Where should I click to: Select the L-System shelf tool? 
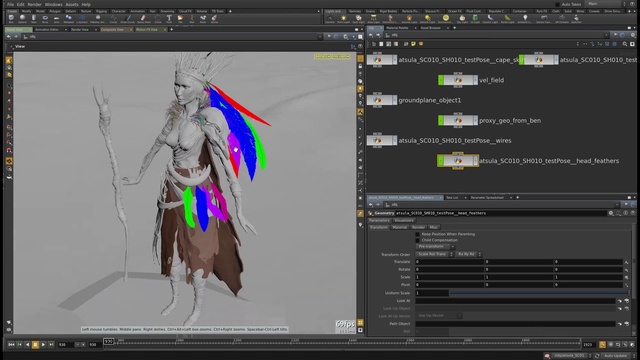point(82,18)
